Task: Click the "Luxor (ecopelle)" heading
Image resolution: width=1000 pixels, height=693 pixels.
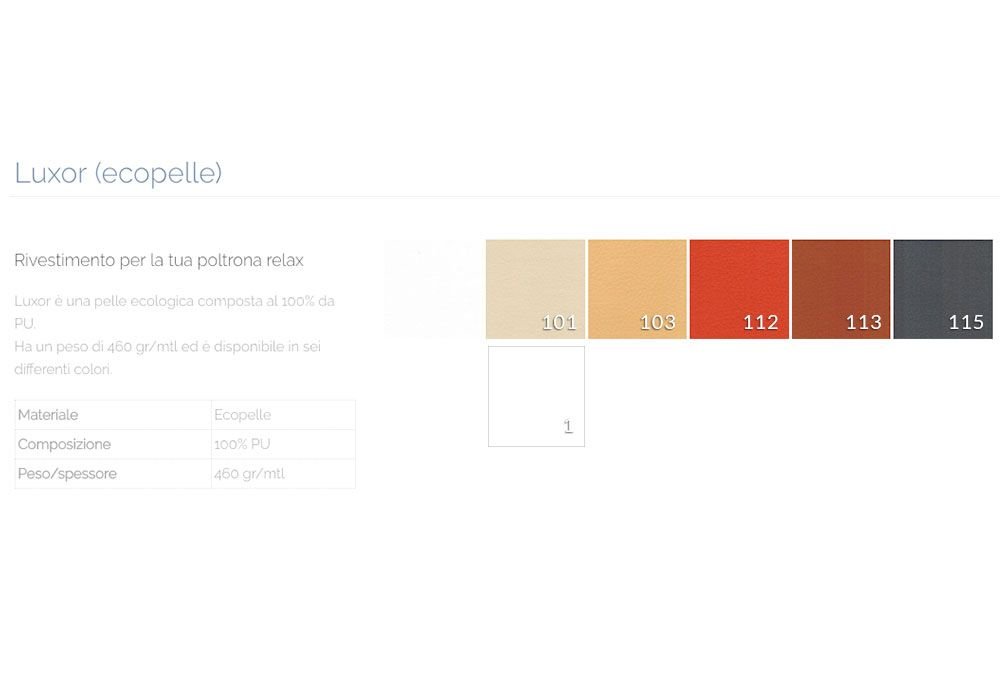Action: tap(118, 173)
